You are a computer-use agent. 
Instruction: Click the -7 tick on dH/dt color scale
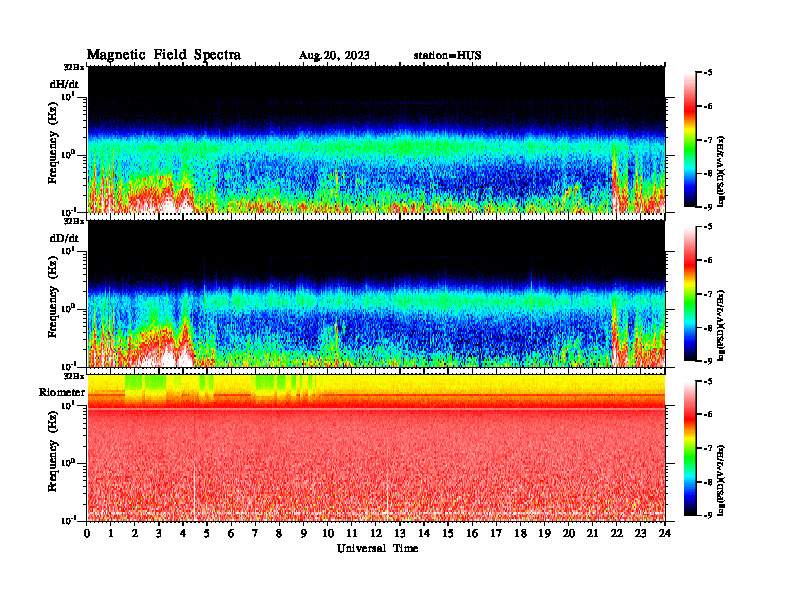[x=708, y=140]
